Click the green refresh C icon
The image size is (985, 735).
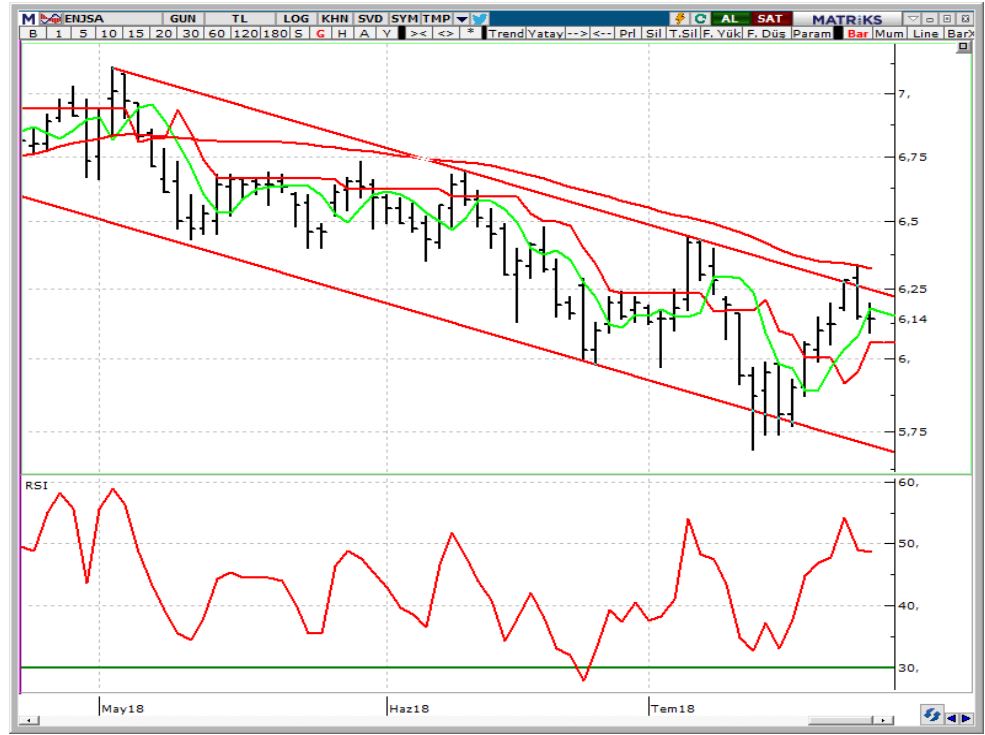pos(700,19)
